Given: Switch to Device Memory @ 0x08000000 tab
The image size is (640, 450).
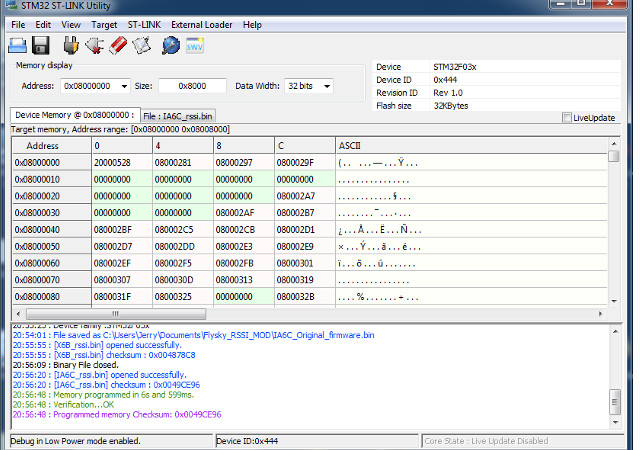Looking at the screenshot, I should point(75,115).
